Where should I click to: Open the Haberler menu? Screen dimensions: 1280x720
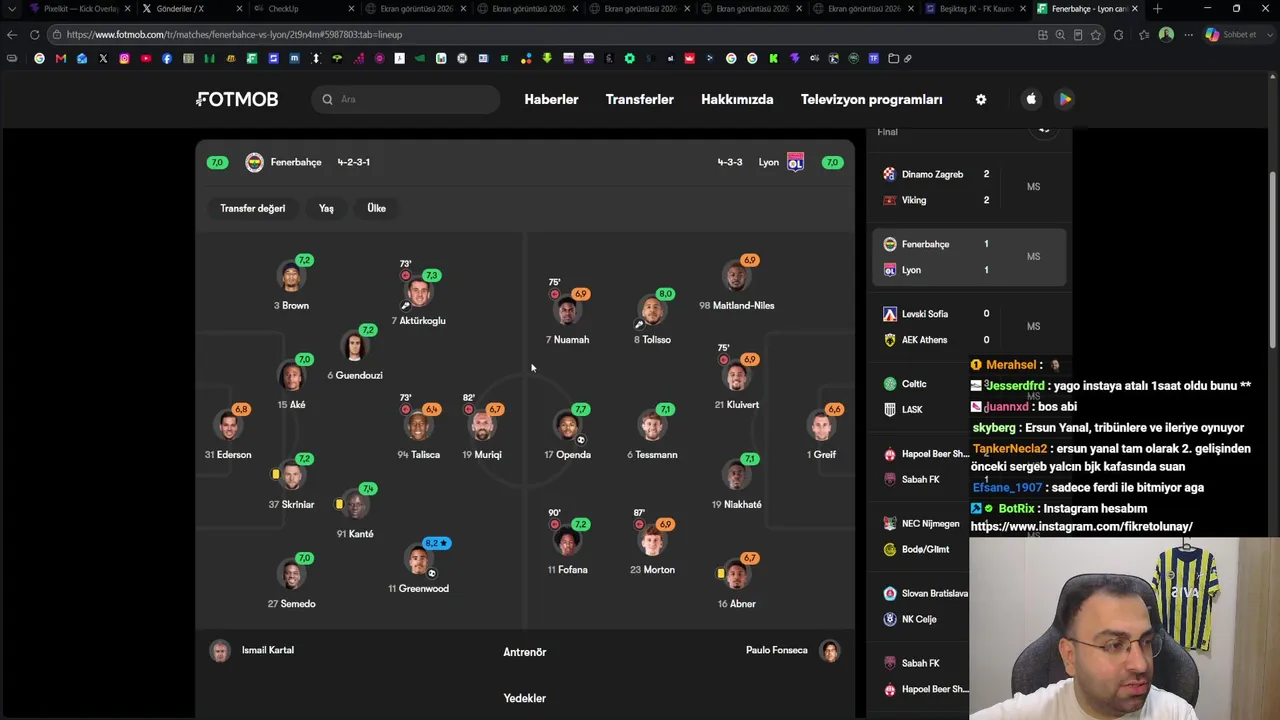coord(551,99)
